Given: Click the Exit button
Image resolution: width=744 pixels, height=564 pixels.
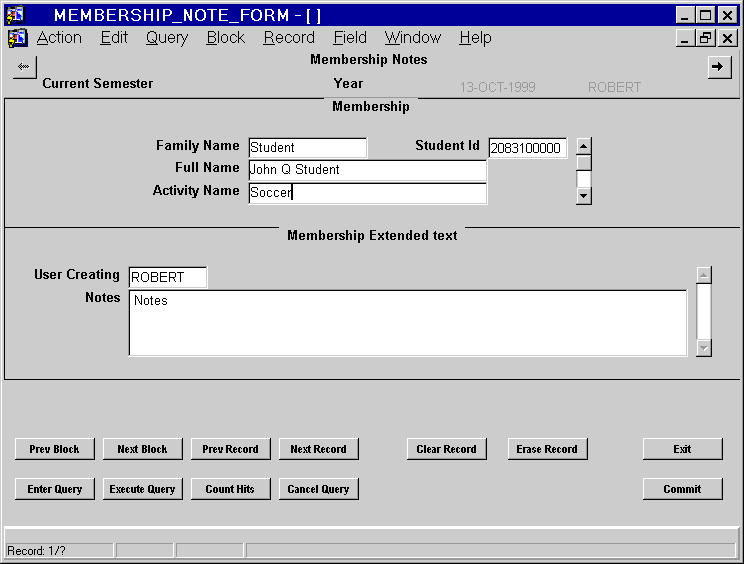Looking at the screenshot, I should [x=682, y=449].
